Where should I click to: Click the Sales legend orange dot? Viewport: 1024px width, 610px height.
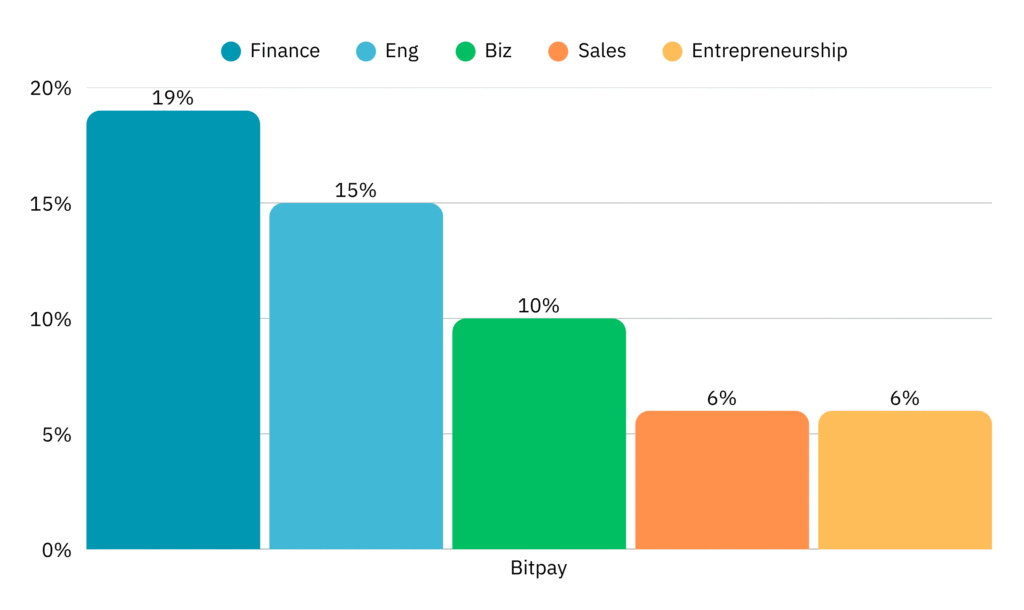pyautogui.click(x=558, y=51)
